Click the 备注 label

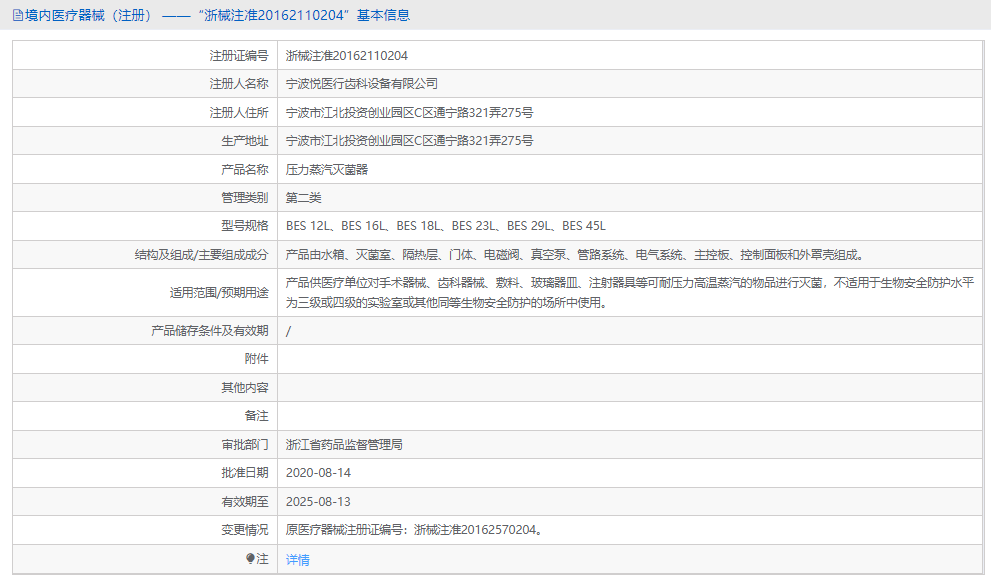(257, 416)
